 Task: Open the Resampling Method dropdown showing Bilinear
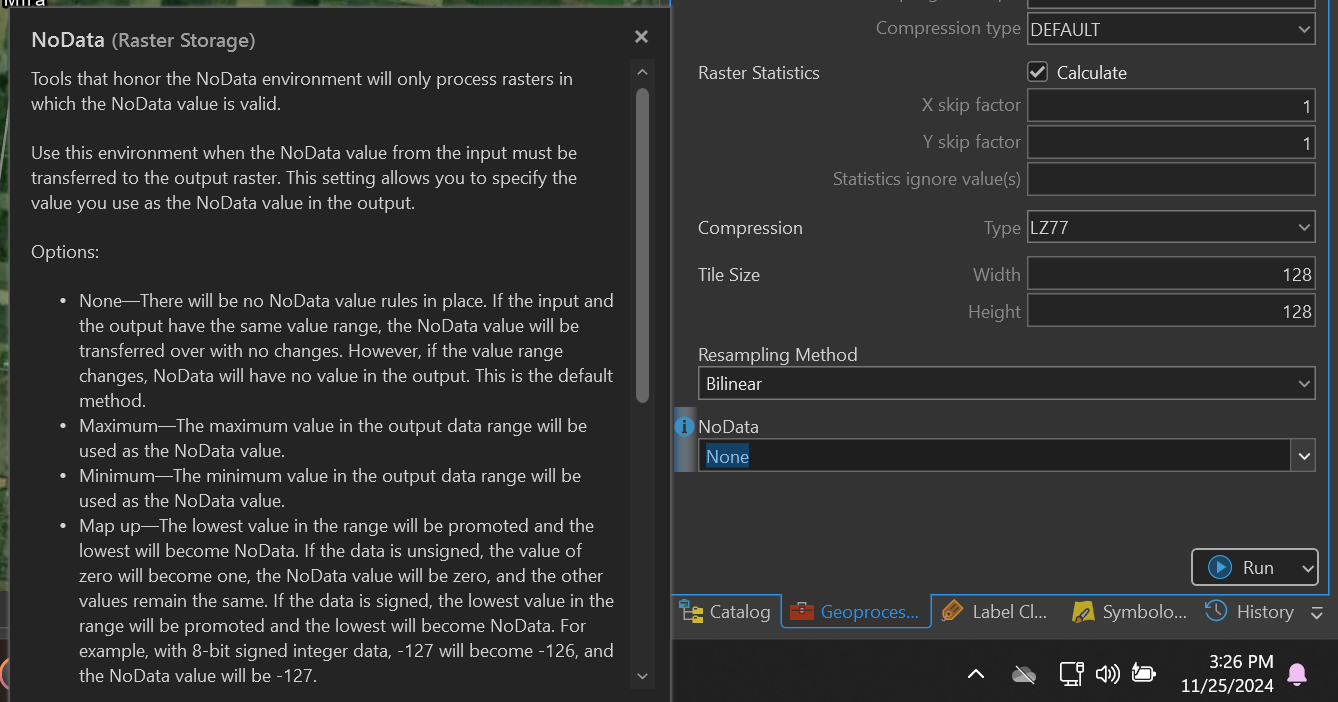[1303, 383]
